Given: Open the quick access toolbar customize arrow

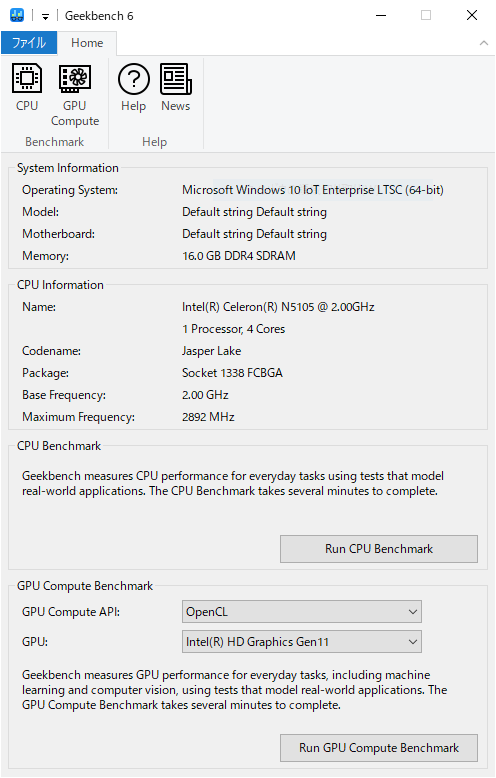Looking at the screenshot, I should pos(45,16).
